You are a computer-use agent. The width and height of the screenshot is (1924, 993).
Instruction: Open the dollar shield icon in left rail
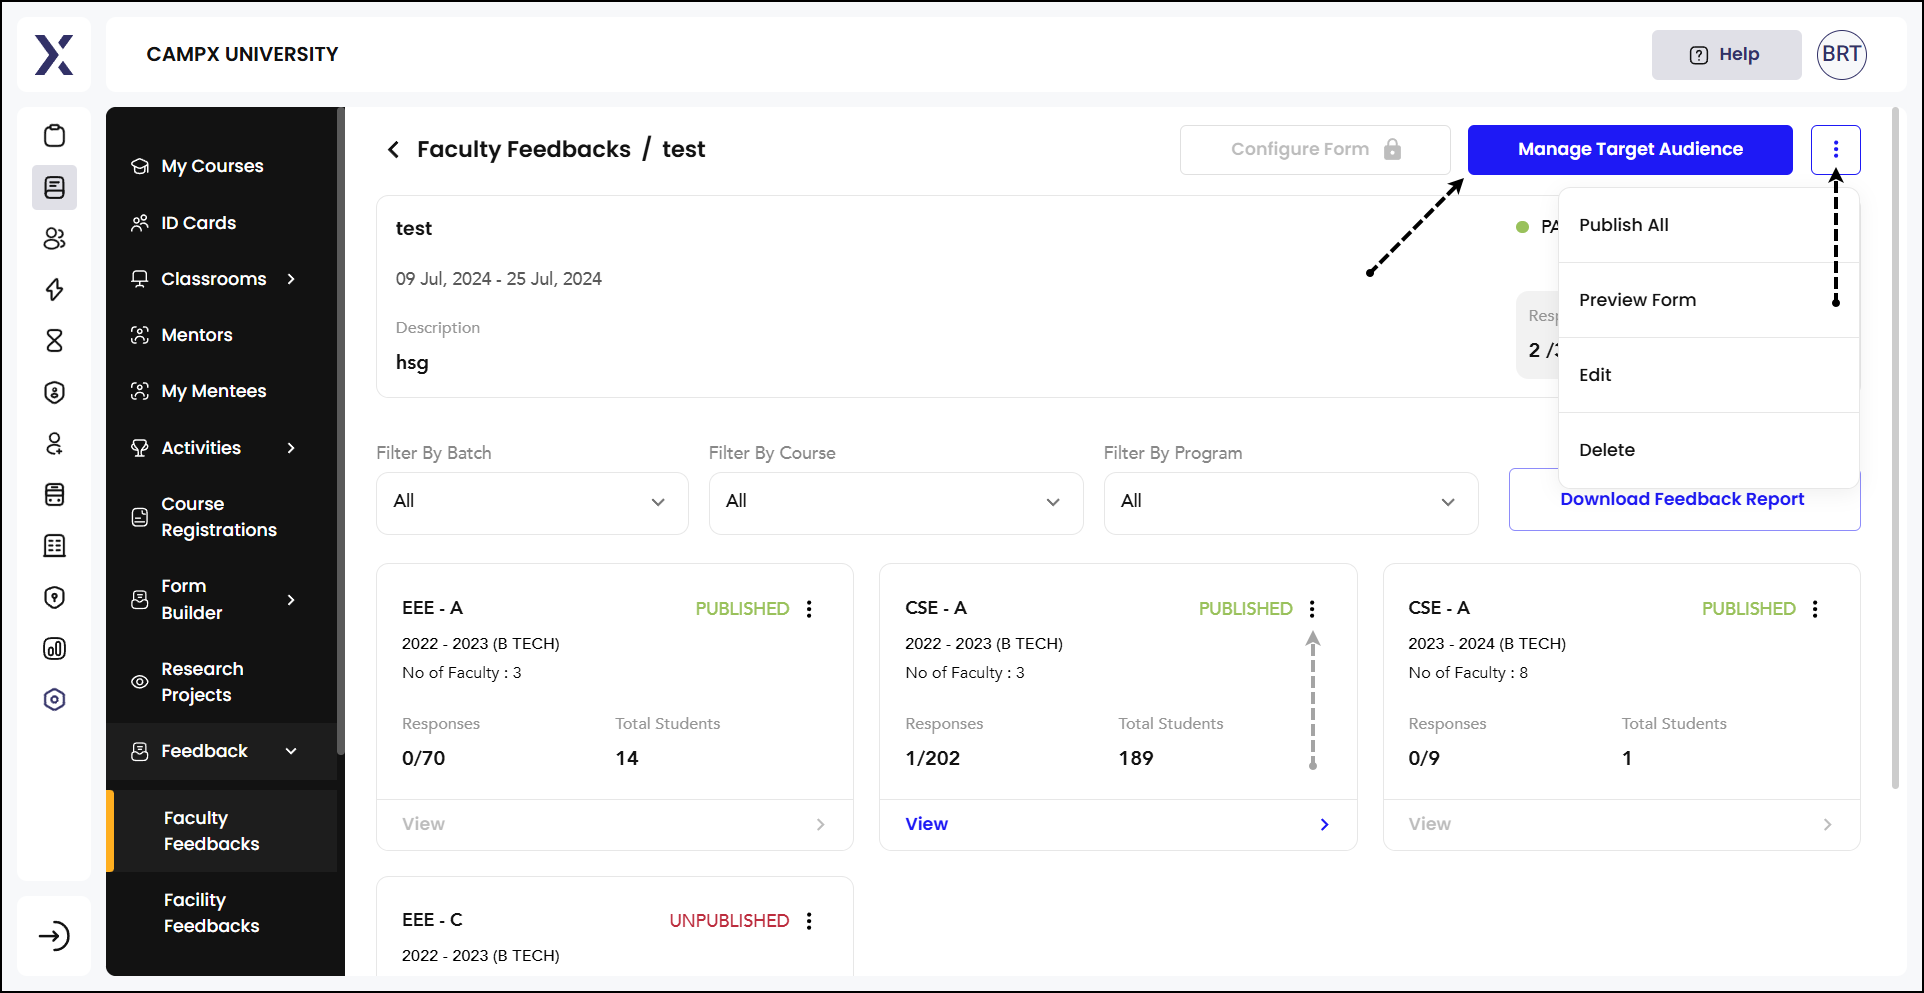[55, 392]
